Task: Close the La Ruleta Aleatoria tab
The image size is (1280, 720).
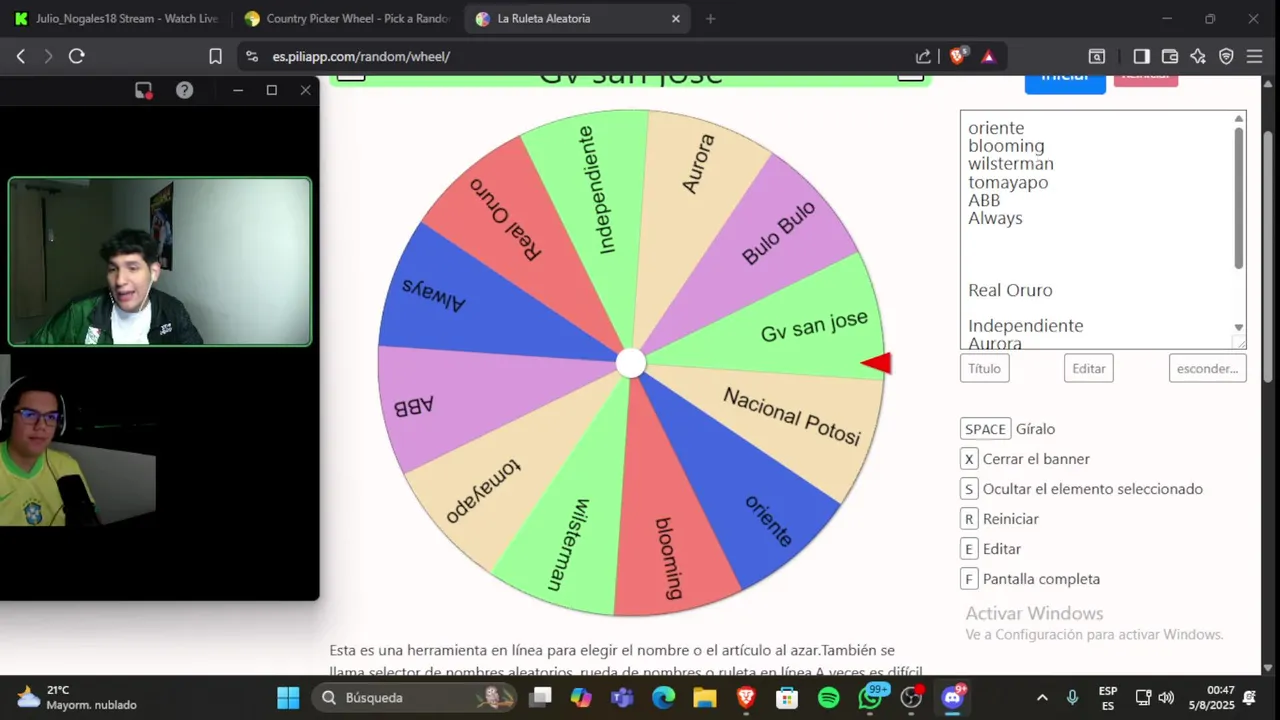Action: [676, 19]
